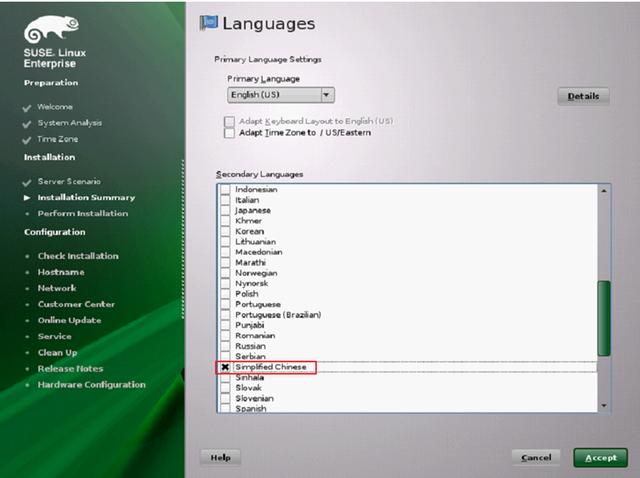
Task: Select Service in the sidebar
Action: [54, 336]
